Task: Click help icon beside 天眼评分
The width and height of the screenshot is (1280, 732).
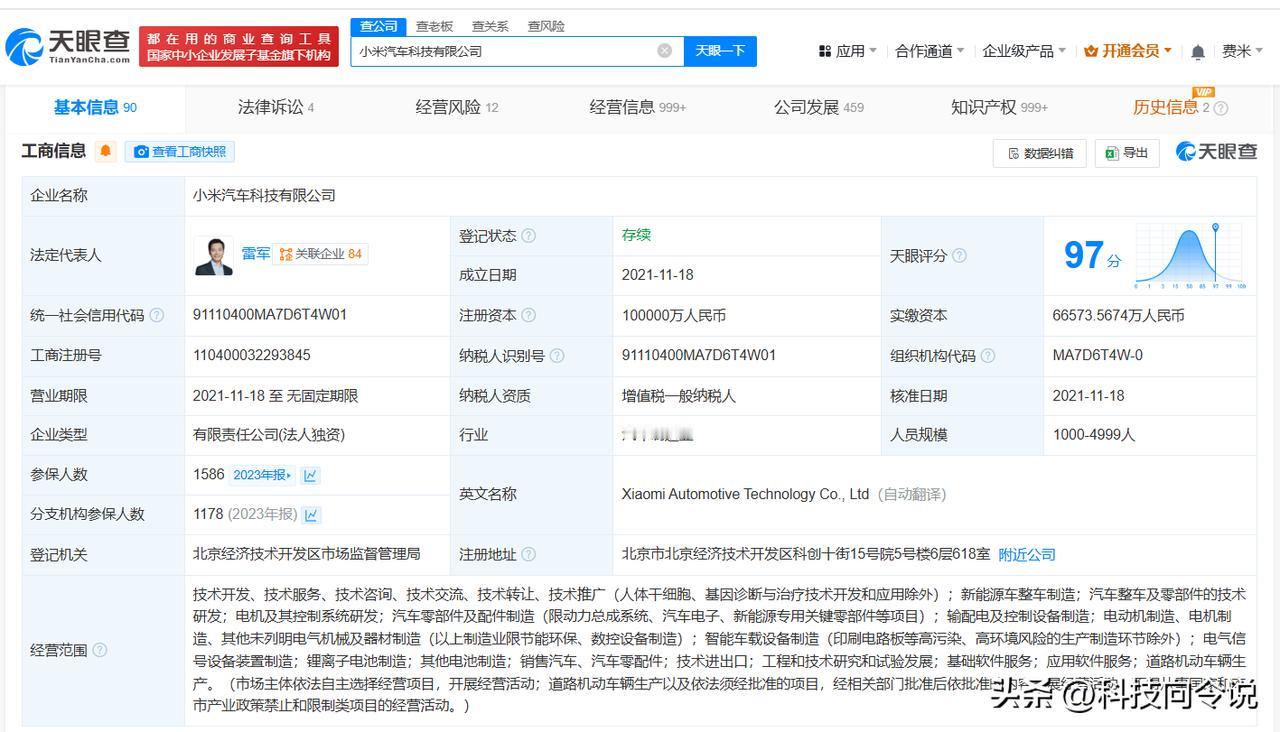Action: tap(959, 256)
